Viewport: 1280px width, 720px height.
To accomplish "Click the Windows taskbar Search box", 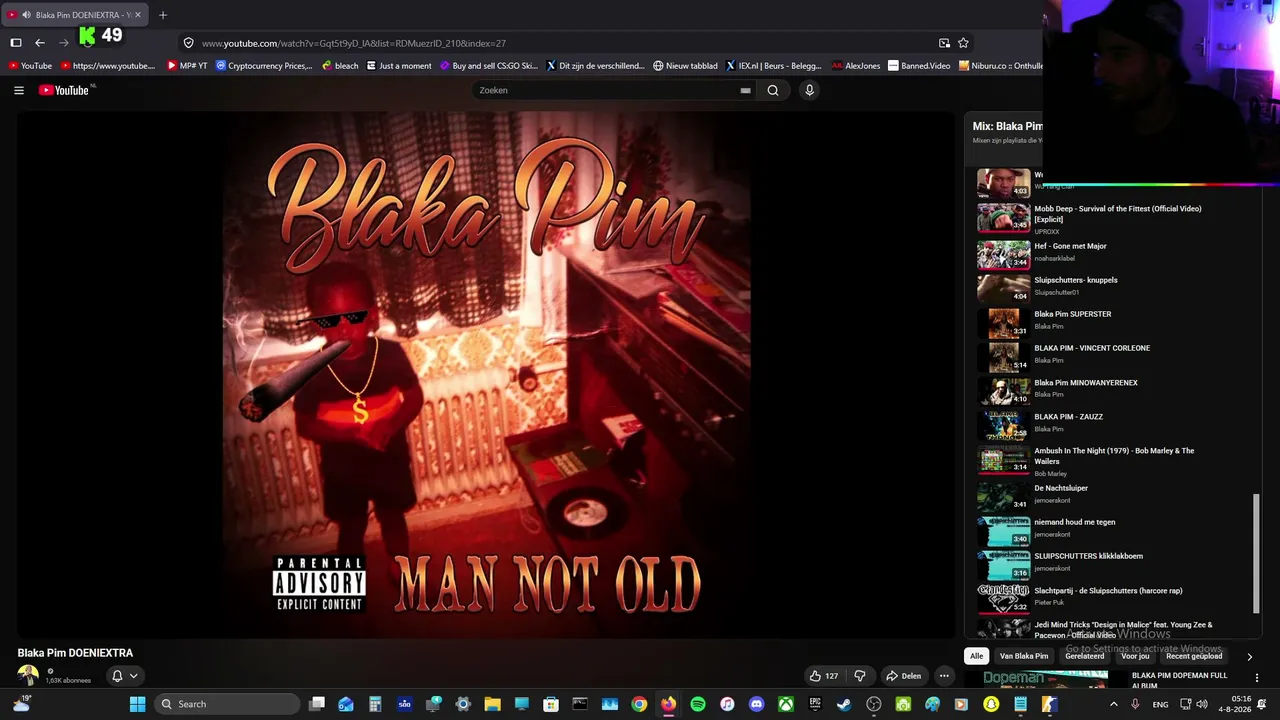I will coord(228,704).
